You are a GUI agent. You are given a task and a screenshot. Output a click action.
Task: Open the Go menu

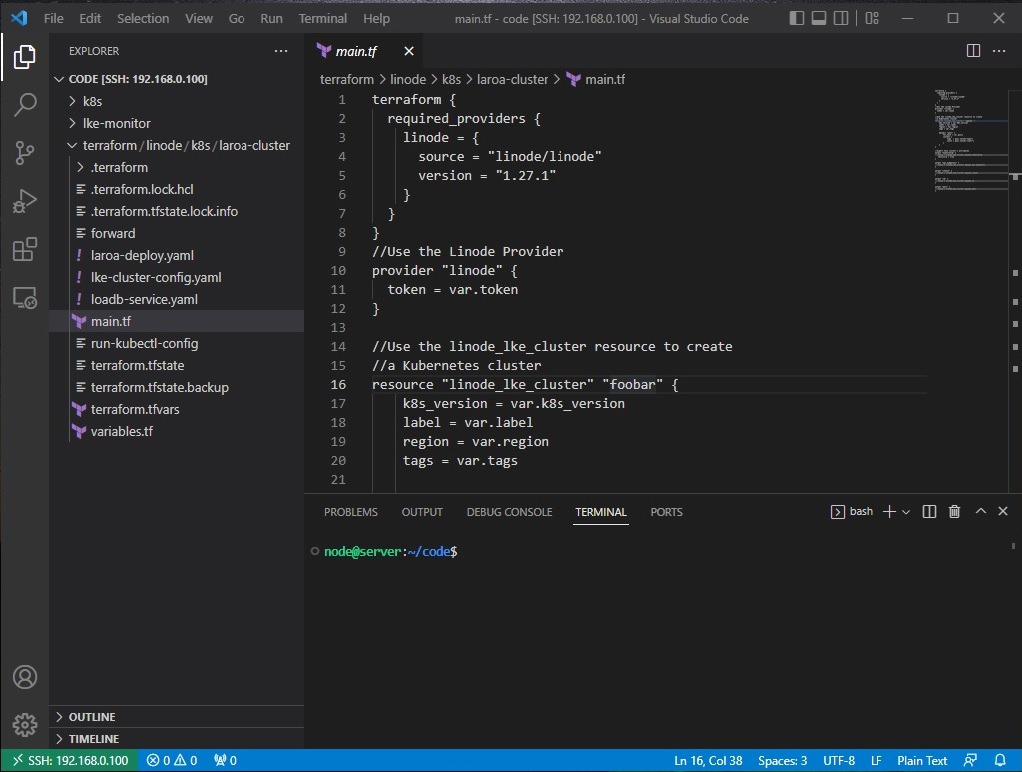tap(237, 18)
